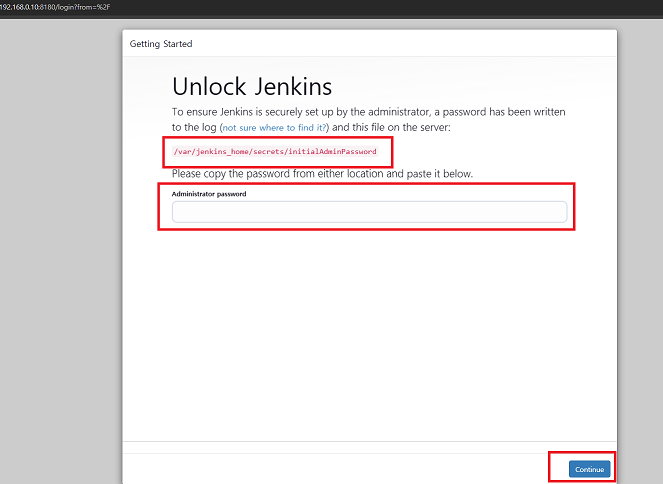Click the 'Getting Started' header text
Viewport: 663px width, 484px height.
161,44
